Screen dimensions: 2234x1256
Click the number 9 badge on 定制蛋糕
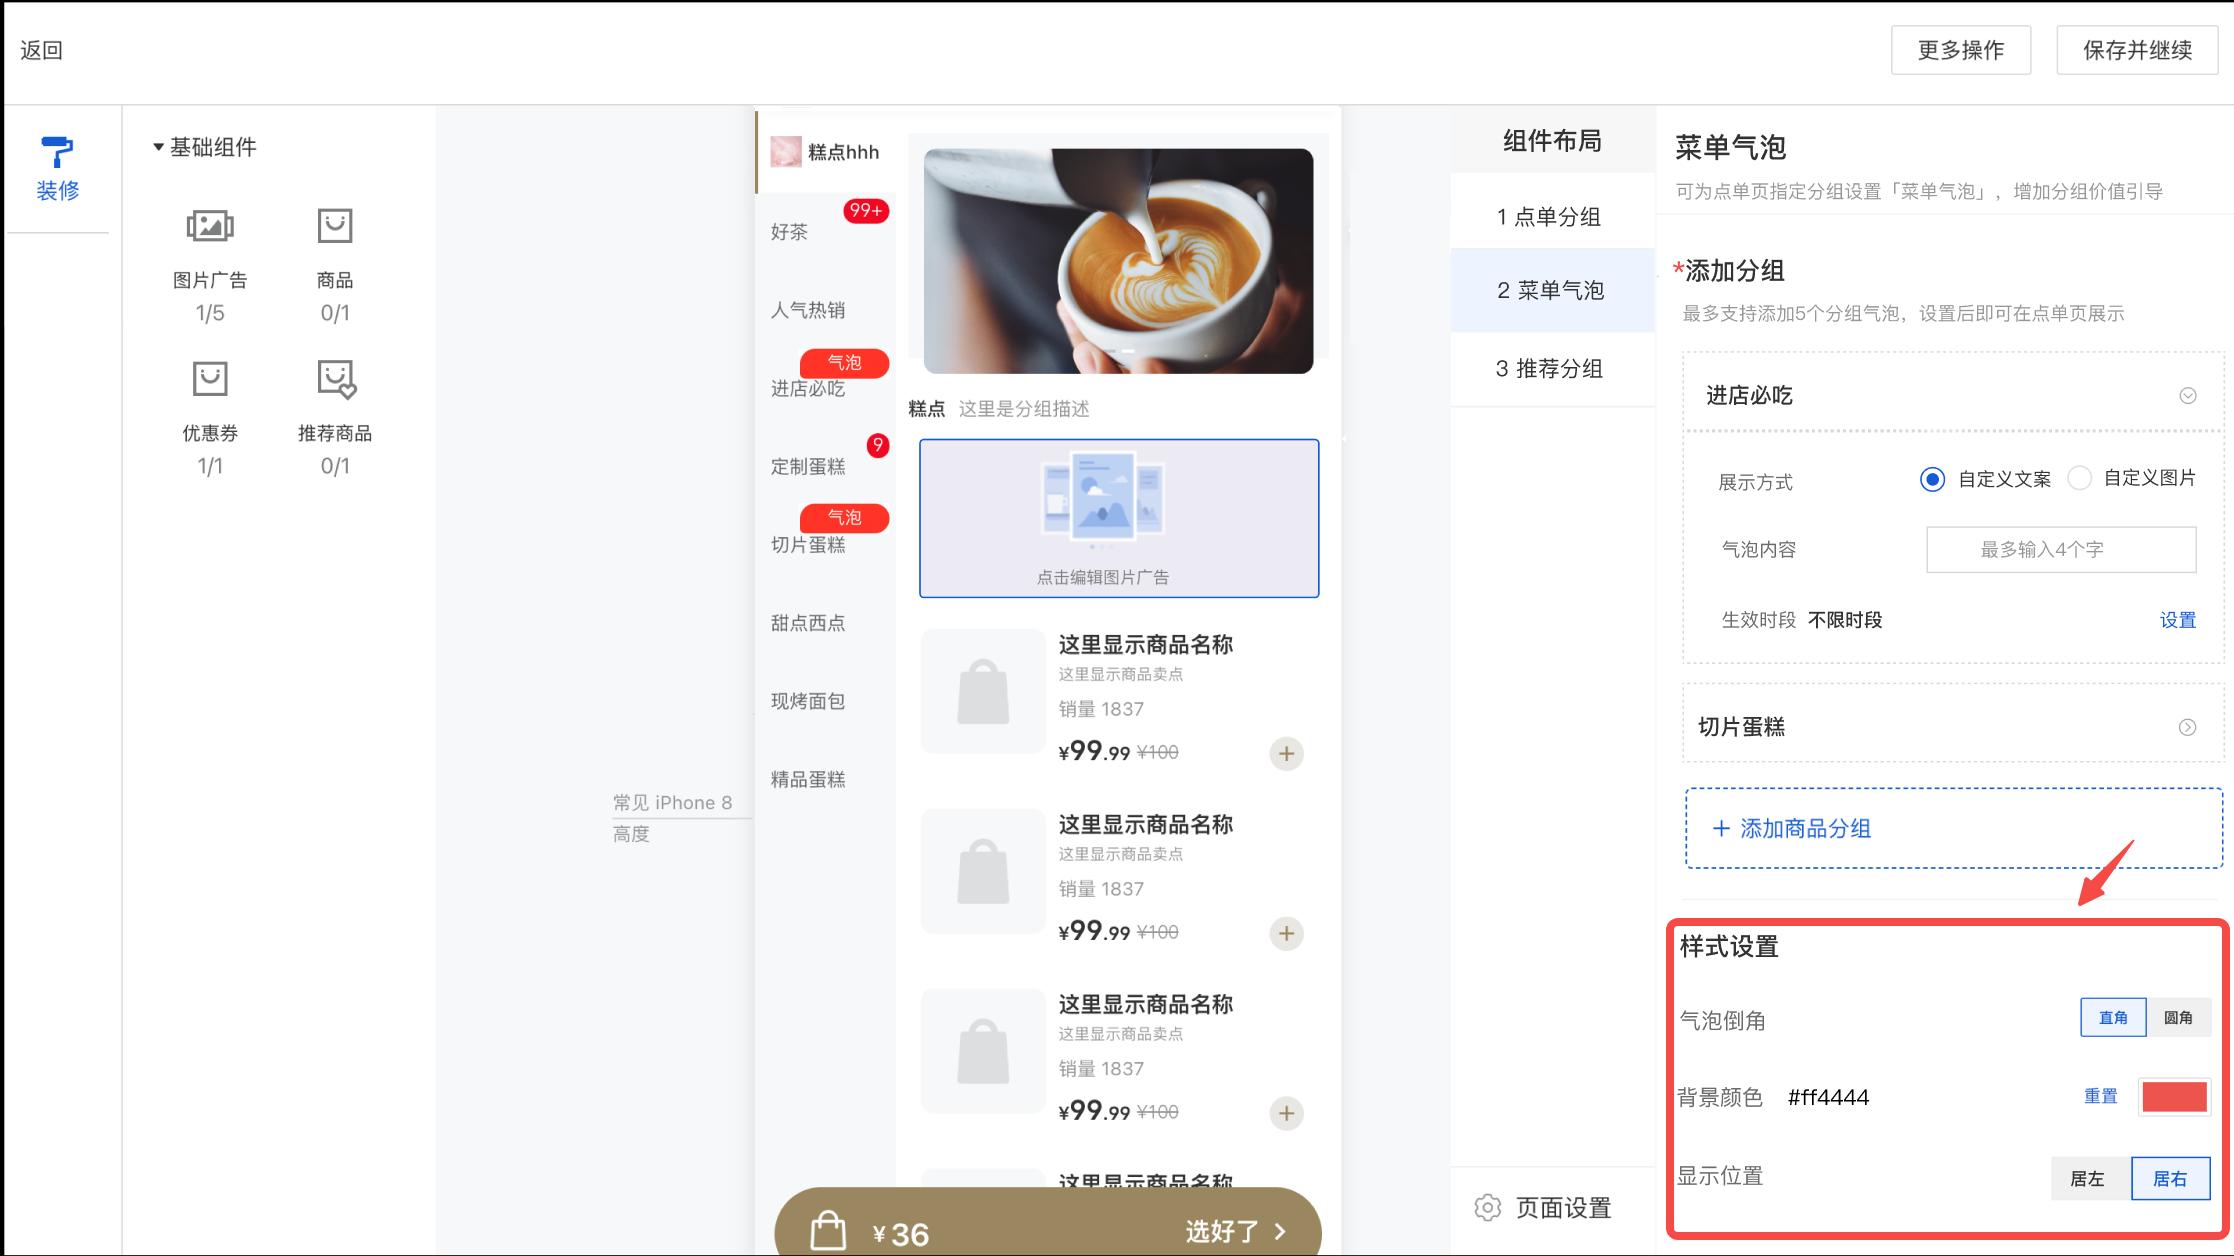tap(878, 445)
